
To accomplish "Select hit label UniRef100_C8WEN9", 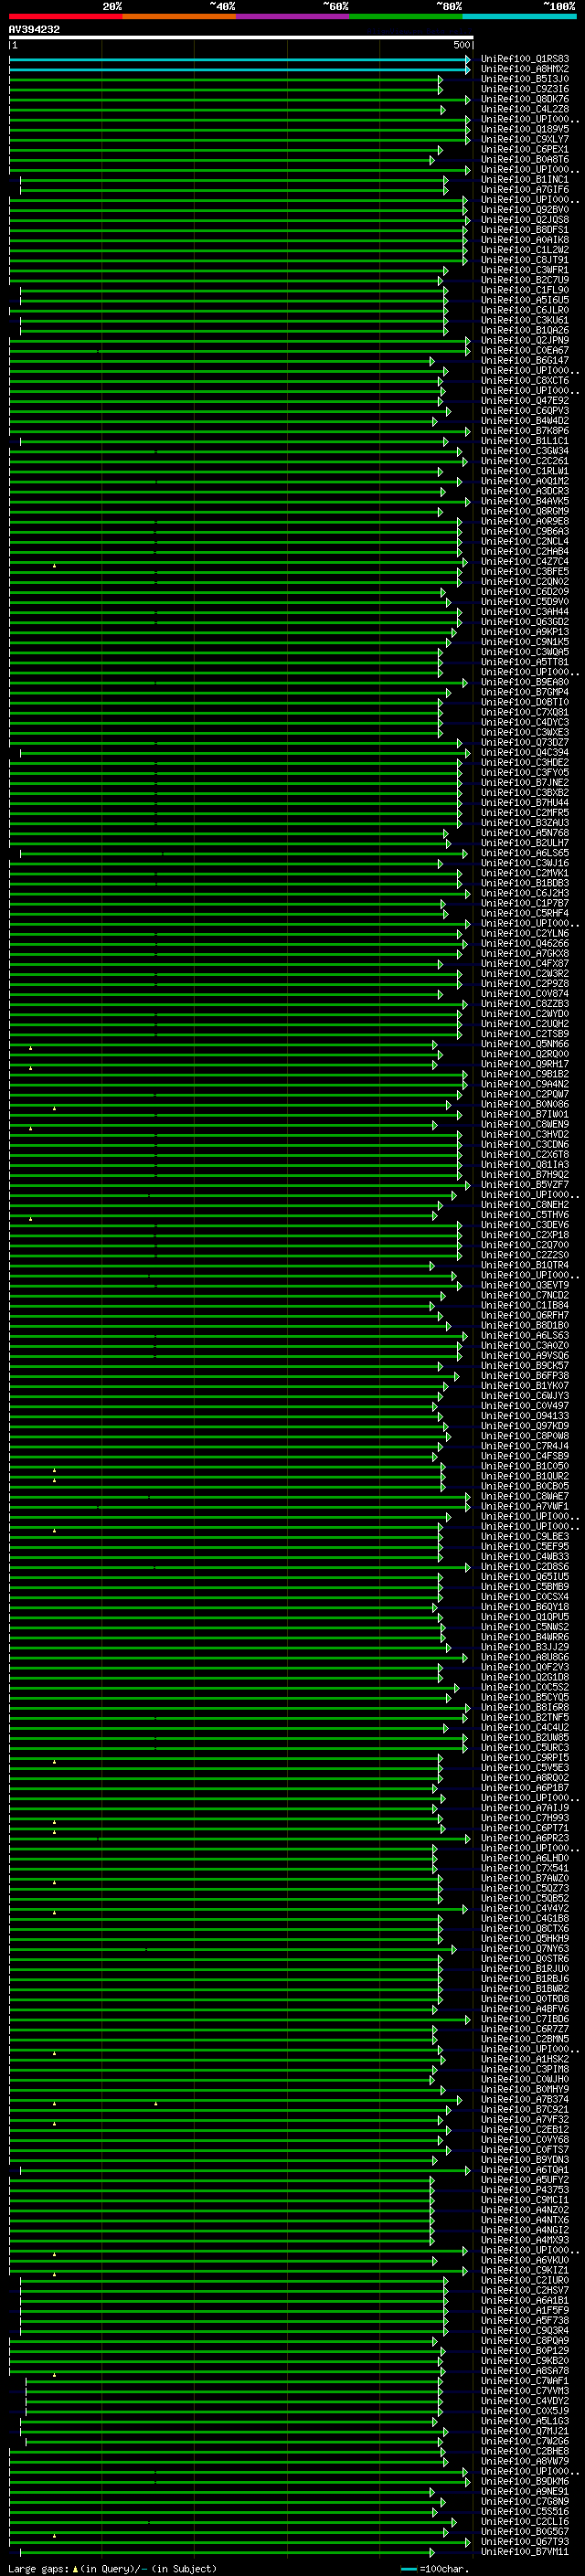I will [525, 1124].
